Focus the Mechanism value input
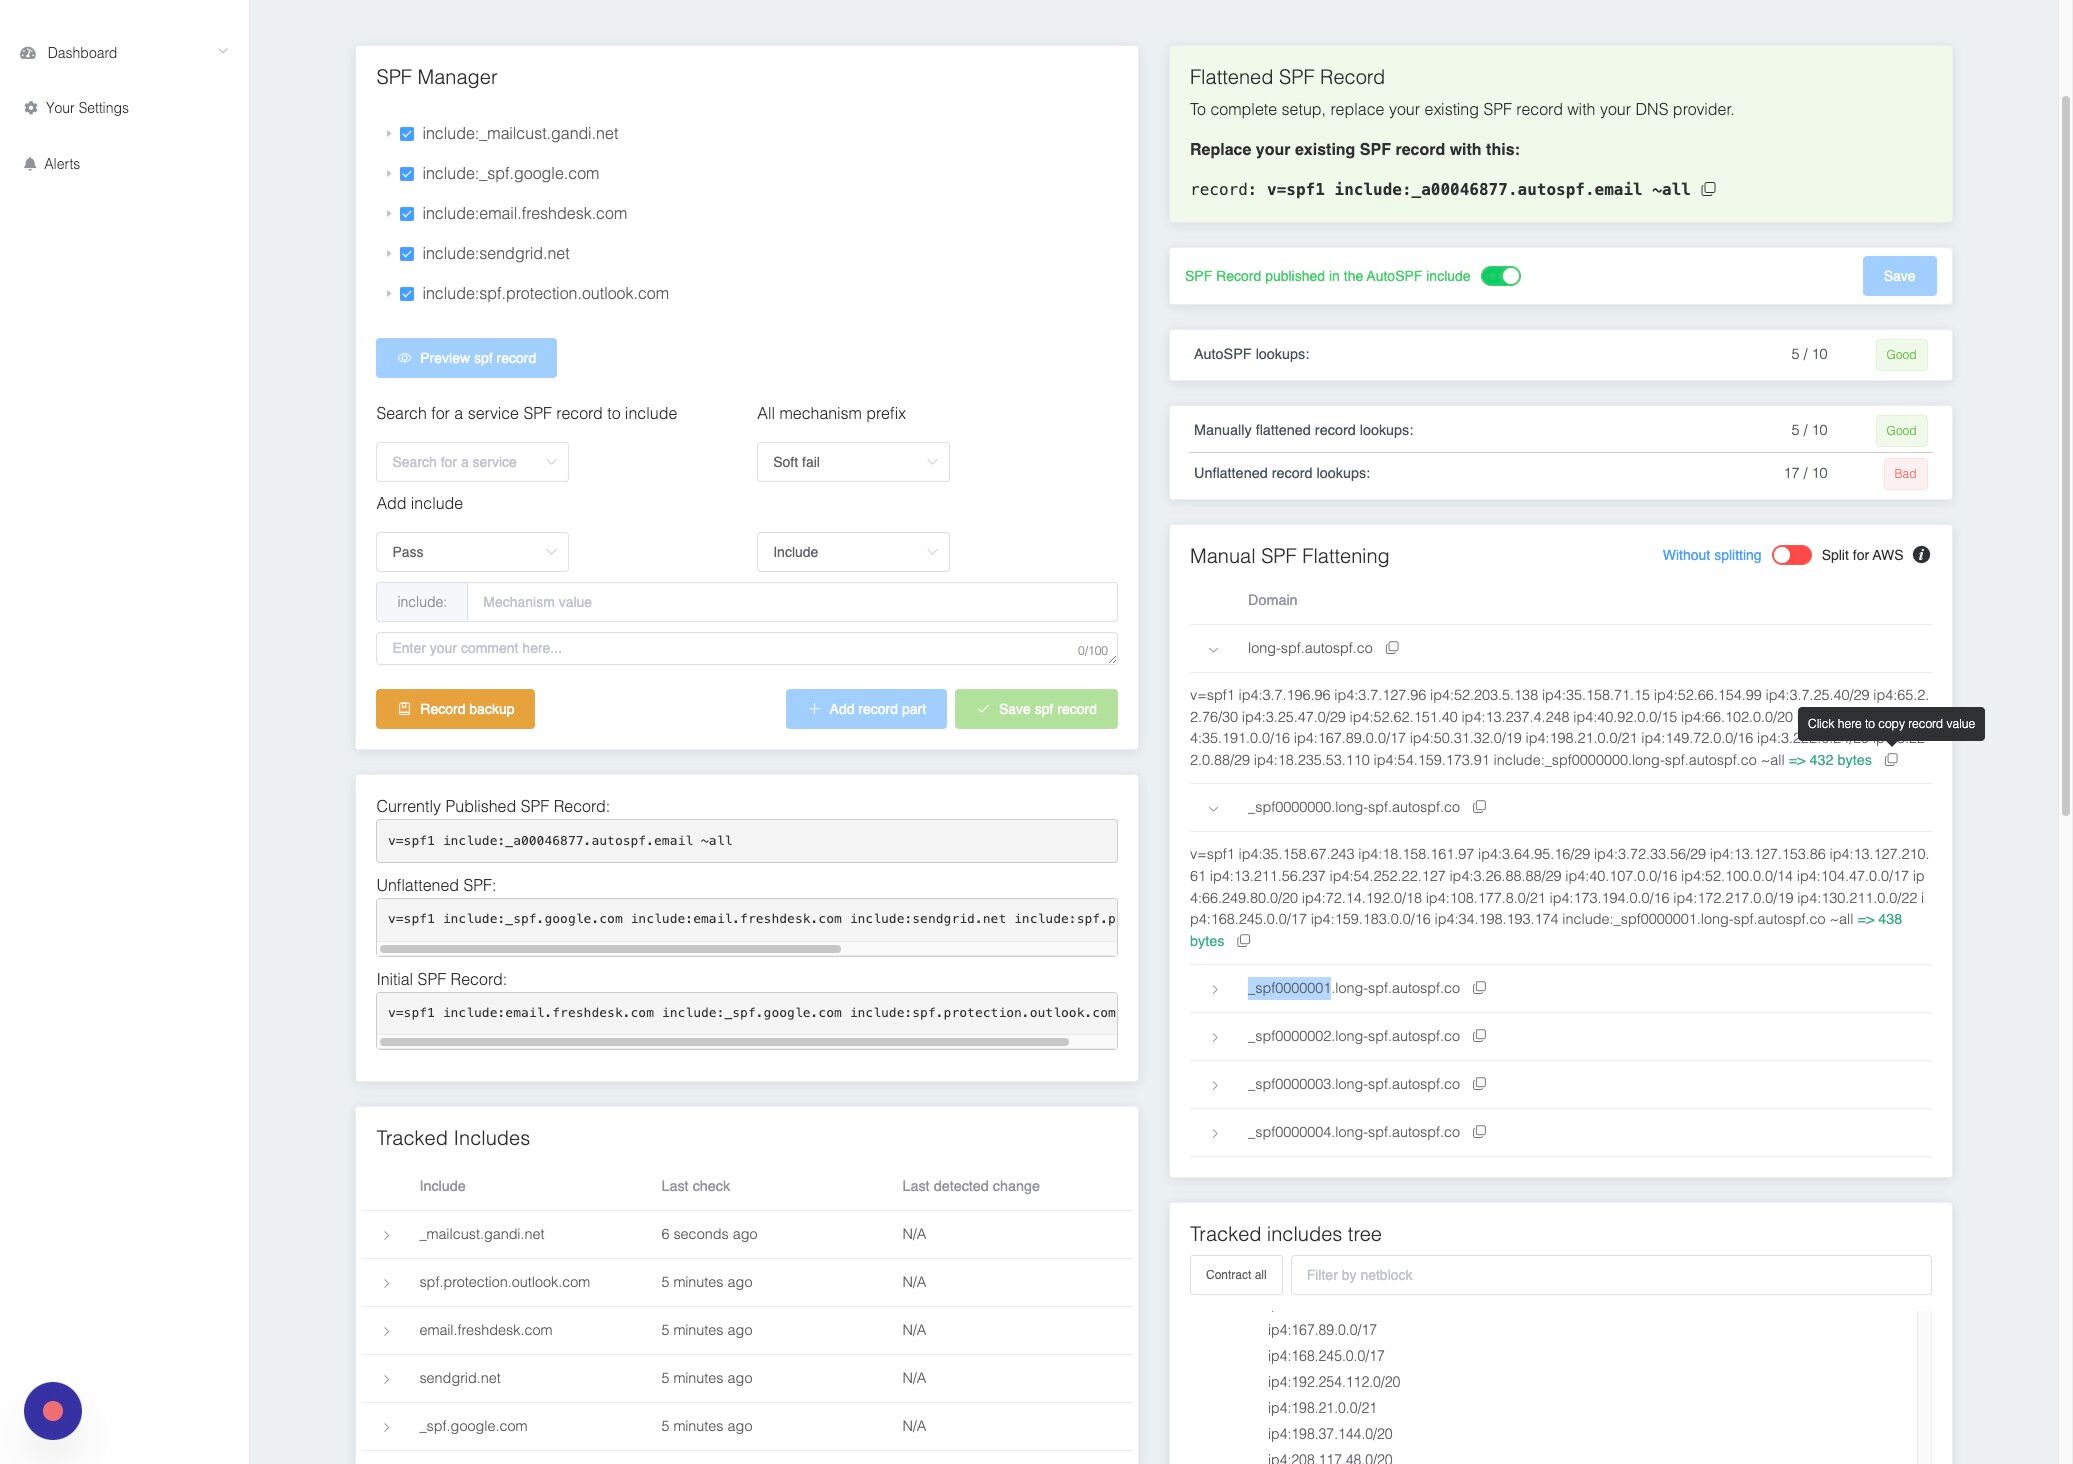The width and height of the screenshot is (2073, 1464). pyautogui.click(x=792, y=602)
